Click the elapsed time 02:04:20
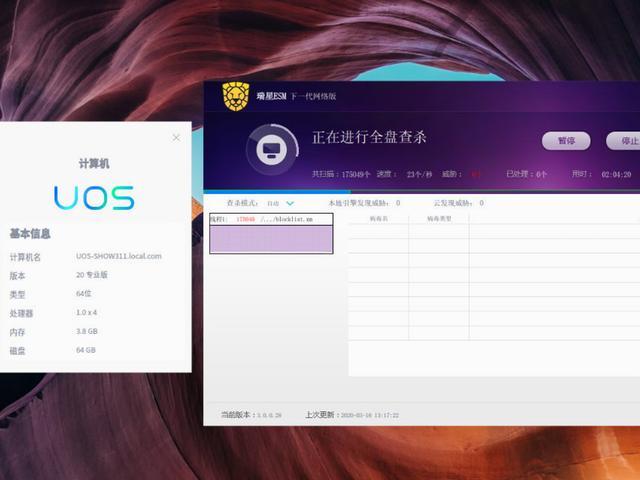This screenshot has width=640, height=480. 616,174
